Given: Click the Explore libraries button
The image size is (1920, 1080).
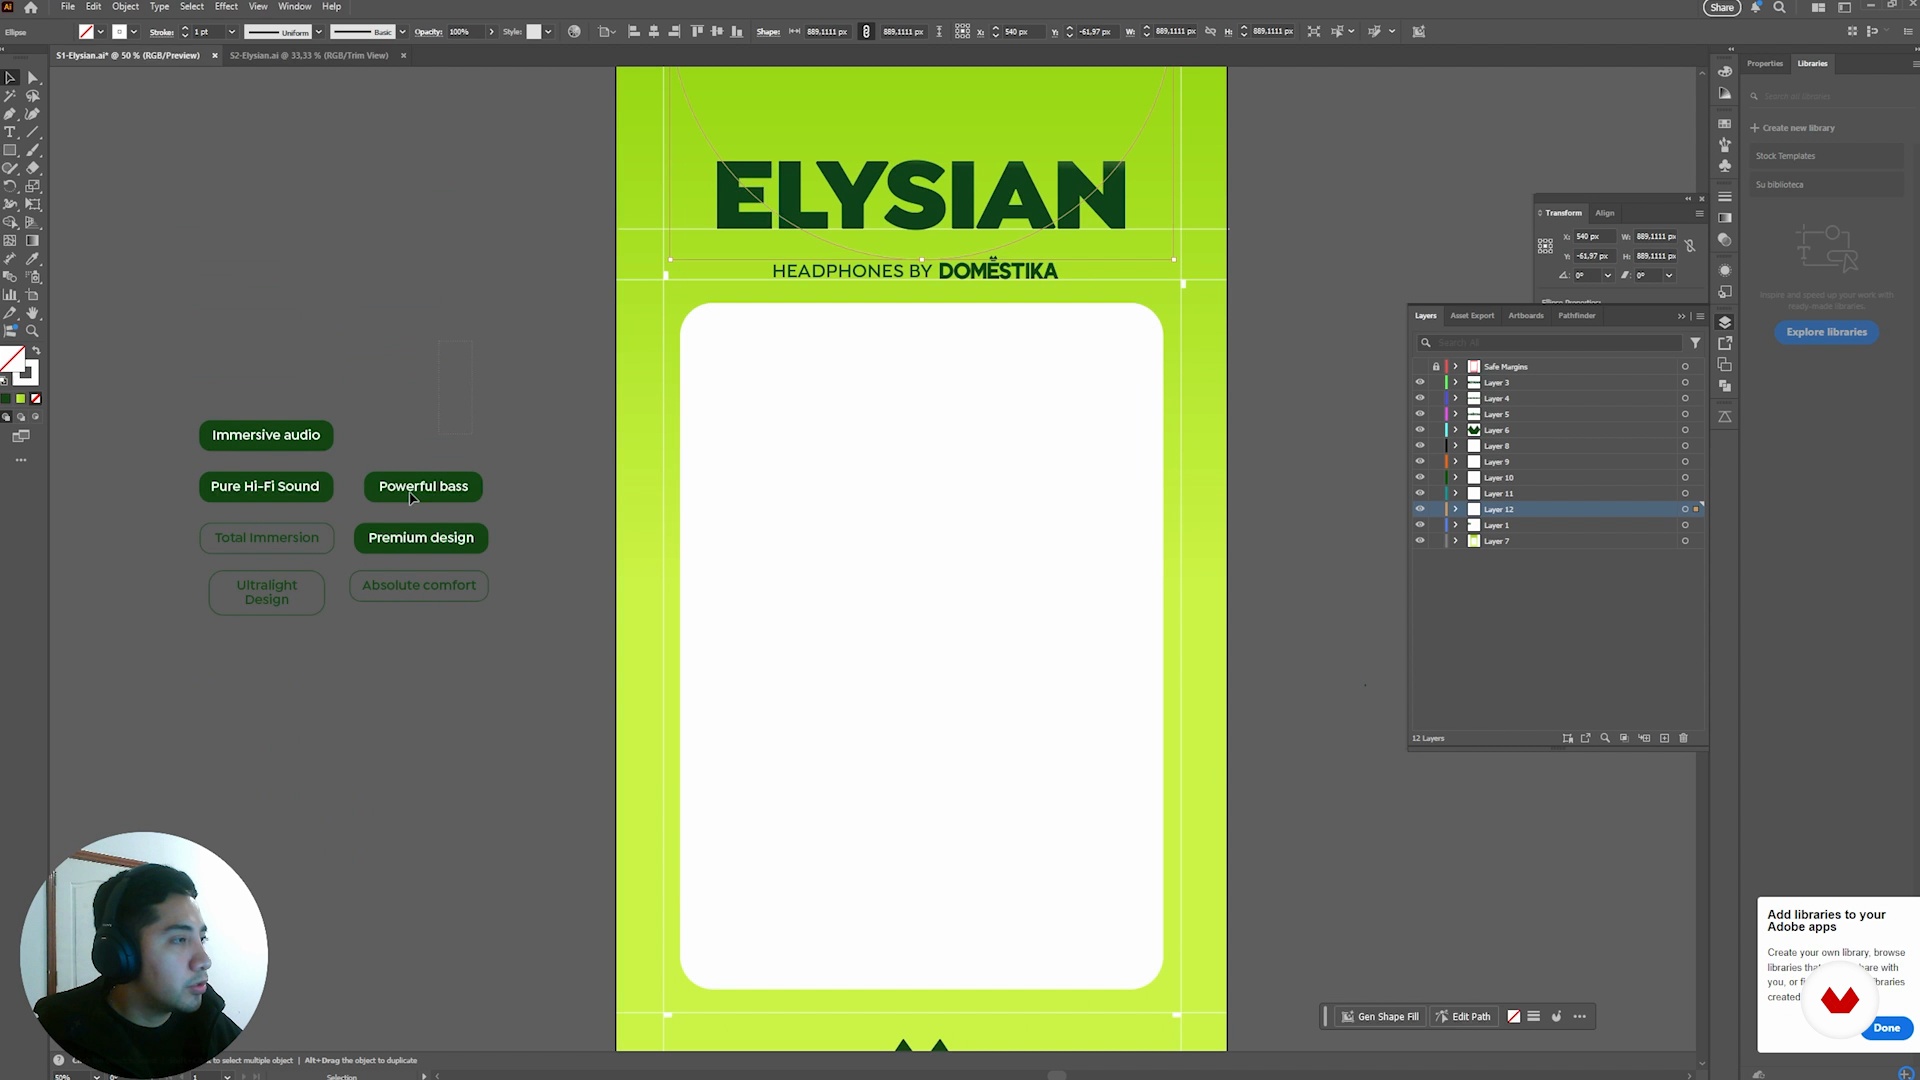Looking at the screenshot, I should [x=1826, y=332].
